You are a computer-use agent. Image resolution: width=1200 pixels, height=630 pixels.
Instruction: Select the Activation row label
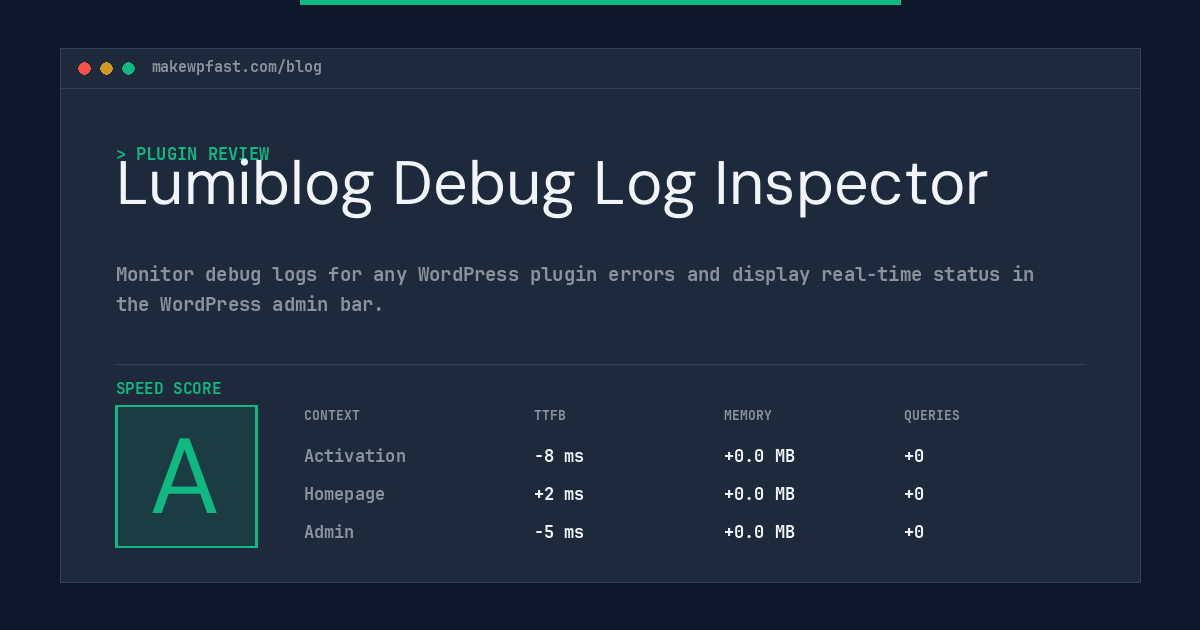pyautogui.click(x=355, y=456)
